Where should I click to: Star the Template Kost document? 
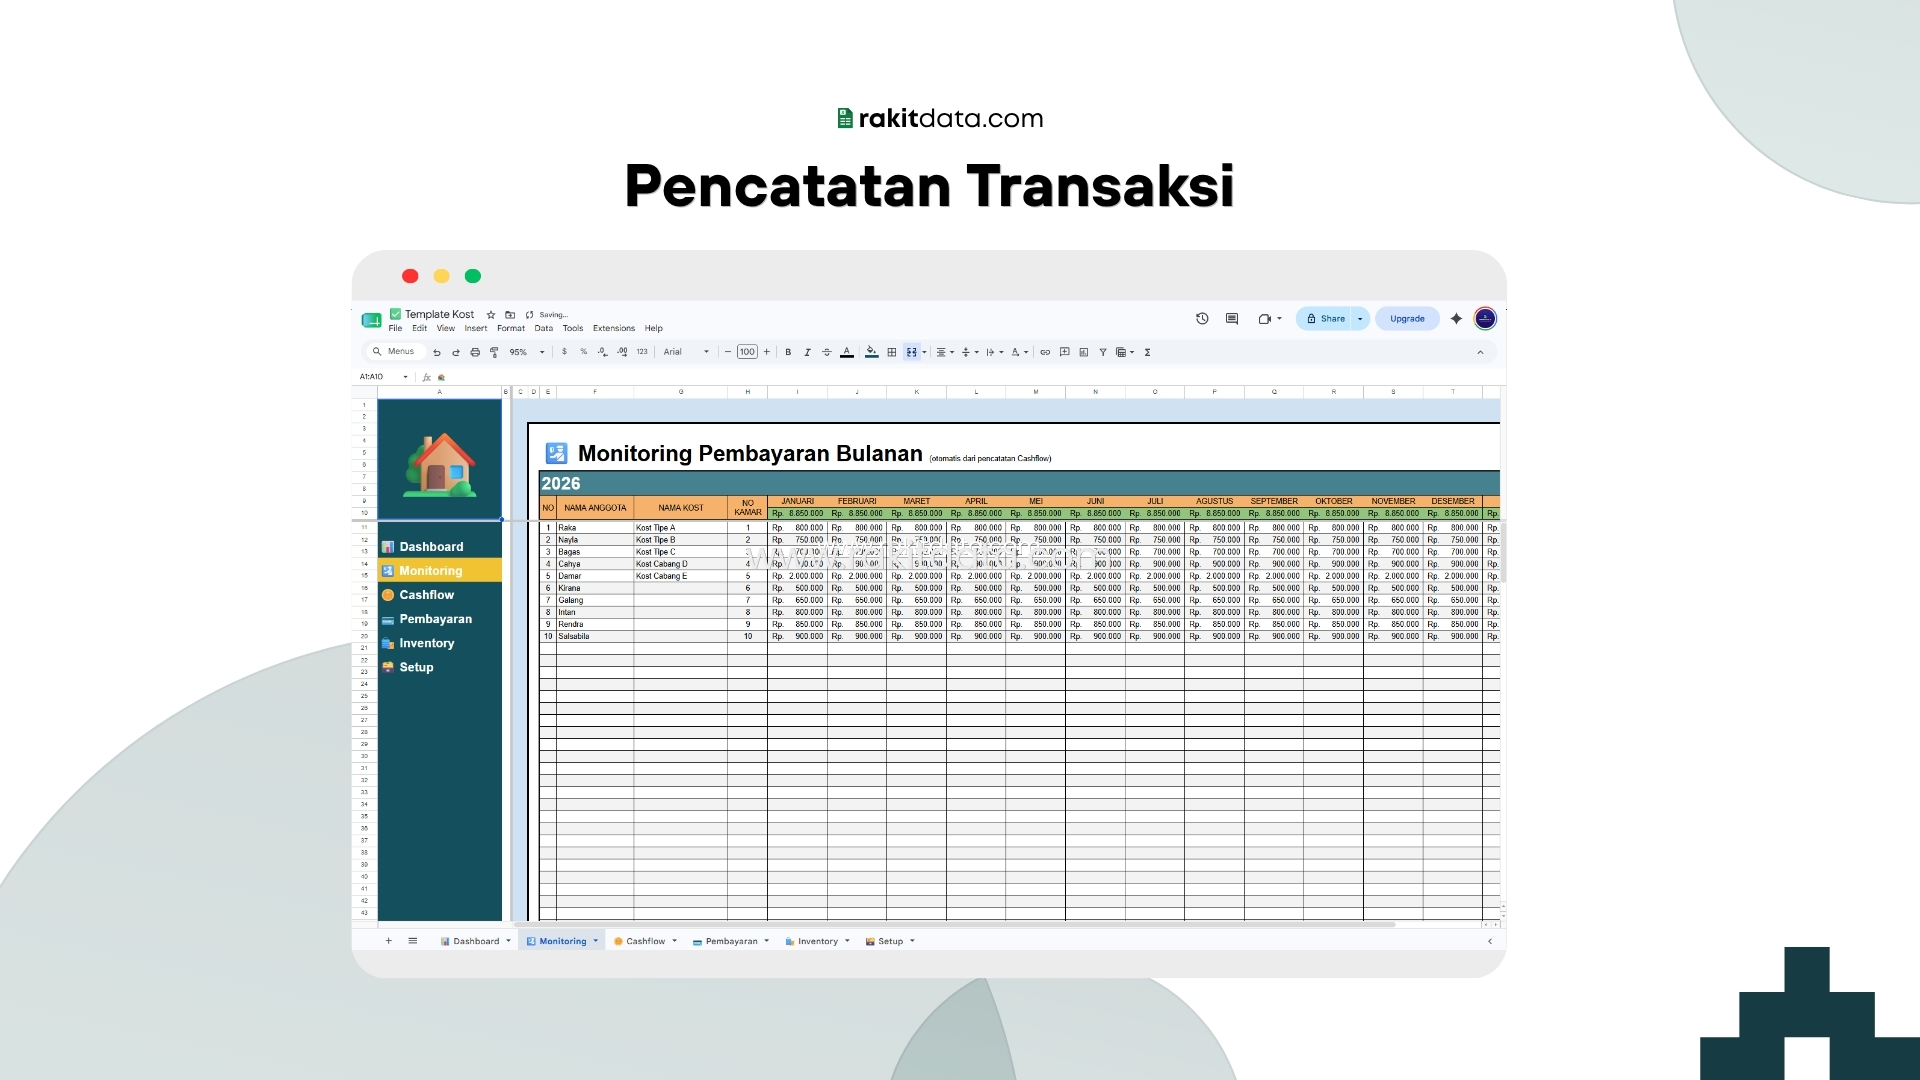[x=491, y=315]
